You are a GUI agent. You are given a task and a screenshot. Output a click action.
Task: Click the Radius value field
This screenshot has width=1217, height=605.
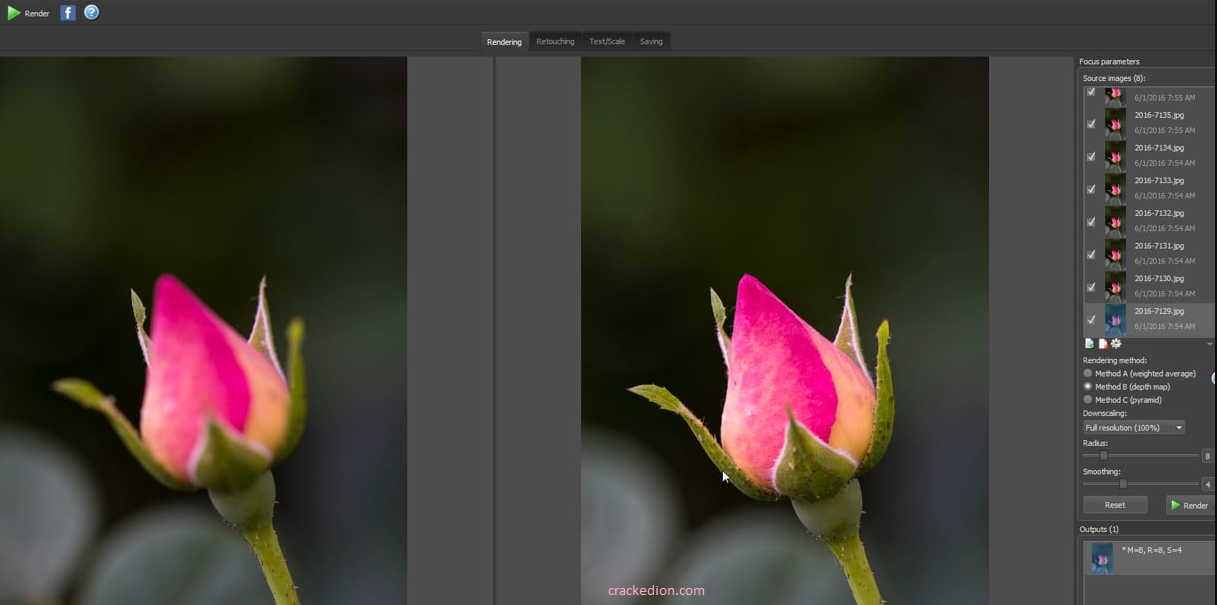[x=1208, y=456]
